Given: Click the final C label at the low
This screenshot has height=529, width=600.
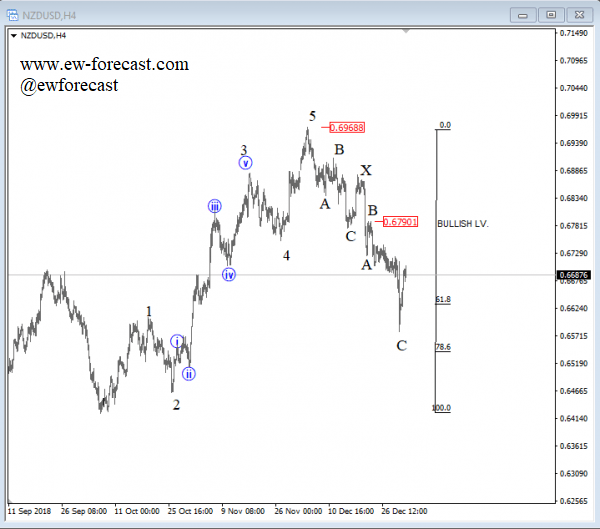Looking at the screenshot, I should point(402,346).
